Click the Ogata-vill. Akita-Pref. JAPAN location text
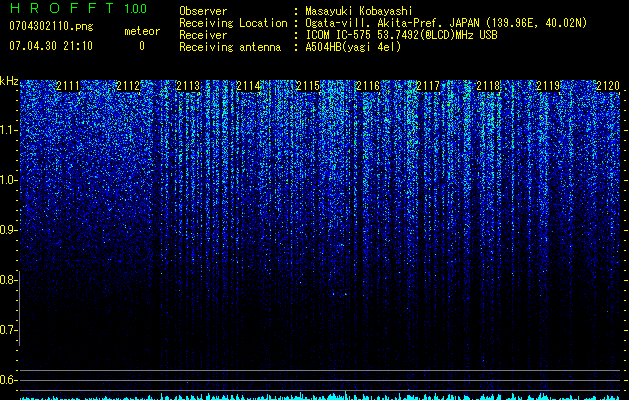Image resolution: width=629 pixels, height=400 pixels. 446,23
